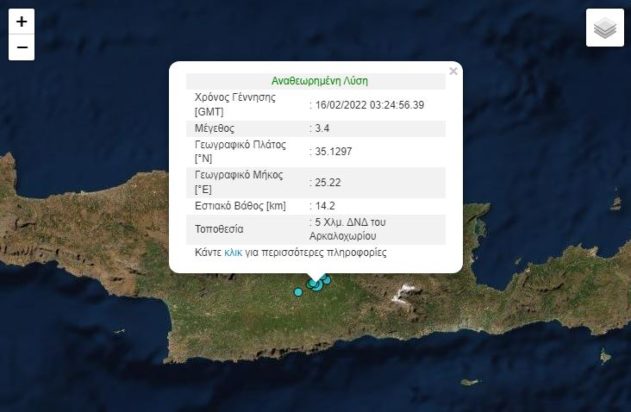Select the isolated westernmost earthquake marker
Viewport: 631px width, 412px height.
tap(298, 291)
